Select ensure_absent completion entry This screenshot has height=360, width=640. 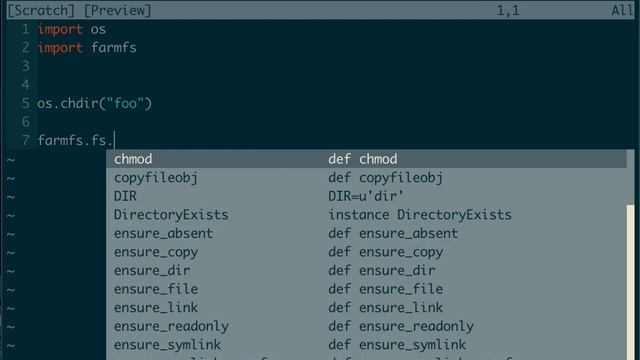[163, 233]
